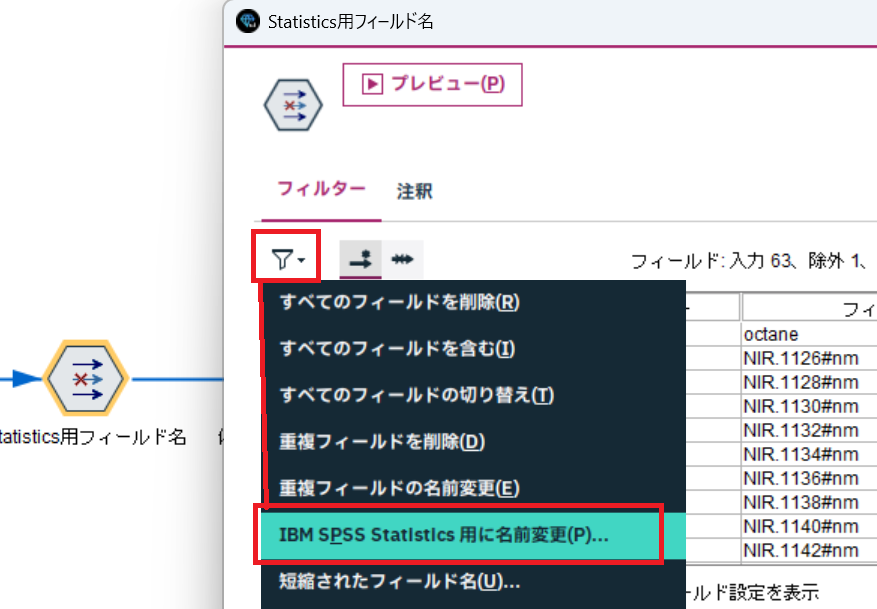Open the filter options funnel dropdown
The width and height of the screenshot is (877, 609).
(287, 259)
